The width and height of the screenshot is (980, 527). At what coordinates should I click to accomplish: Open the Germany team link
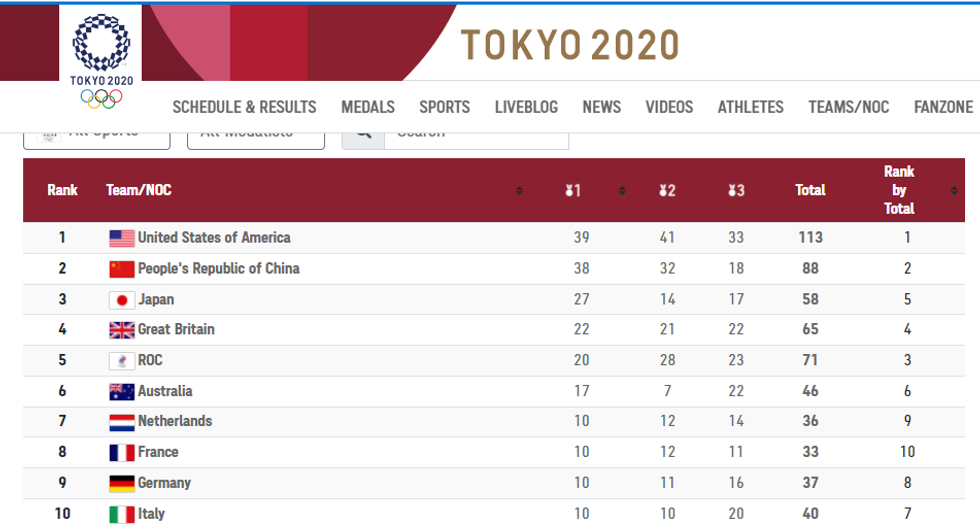click(164, 483)
